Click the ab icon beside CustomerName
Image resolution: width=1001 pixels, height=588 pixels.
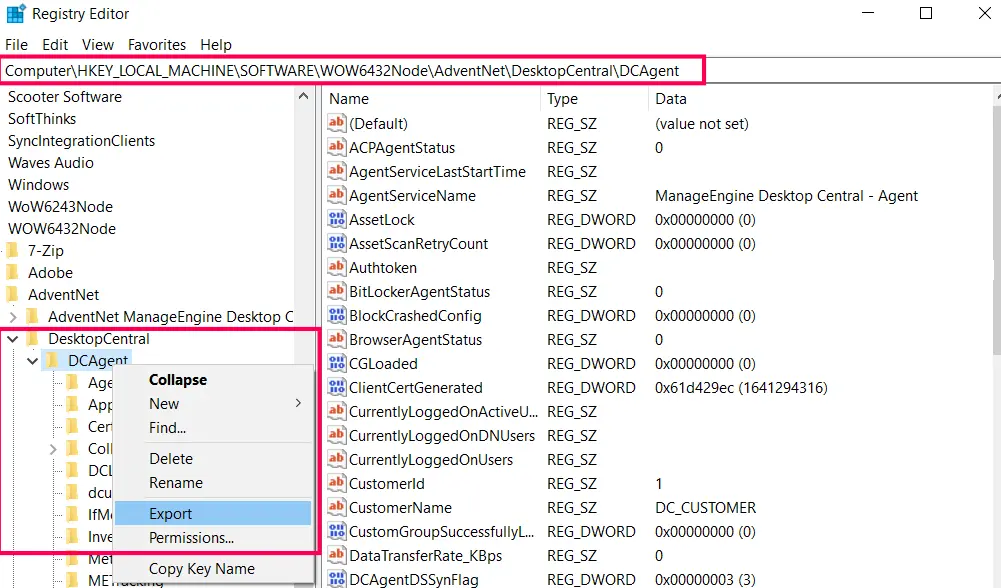point(336,508)
